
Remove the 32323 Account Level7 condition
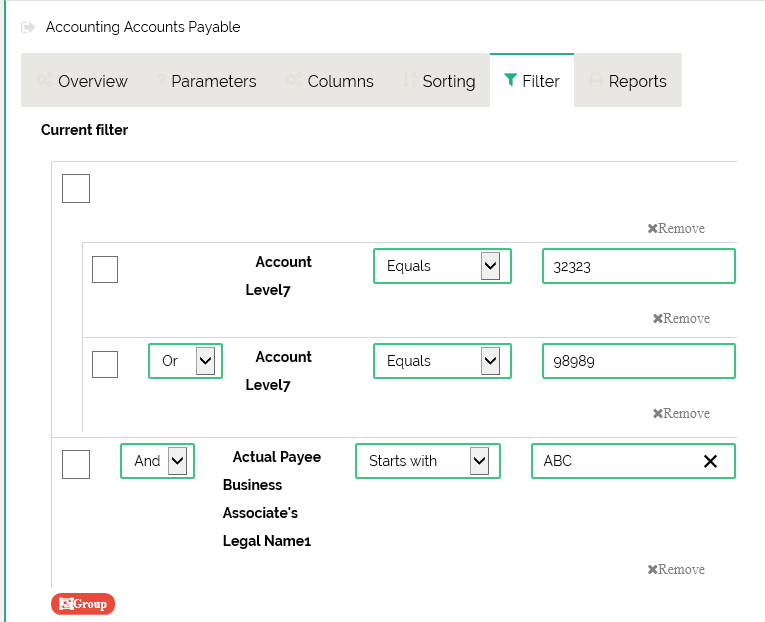[681, 319]
